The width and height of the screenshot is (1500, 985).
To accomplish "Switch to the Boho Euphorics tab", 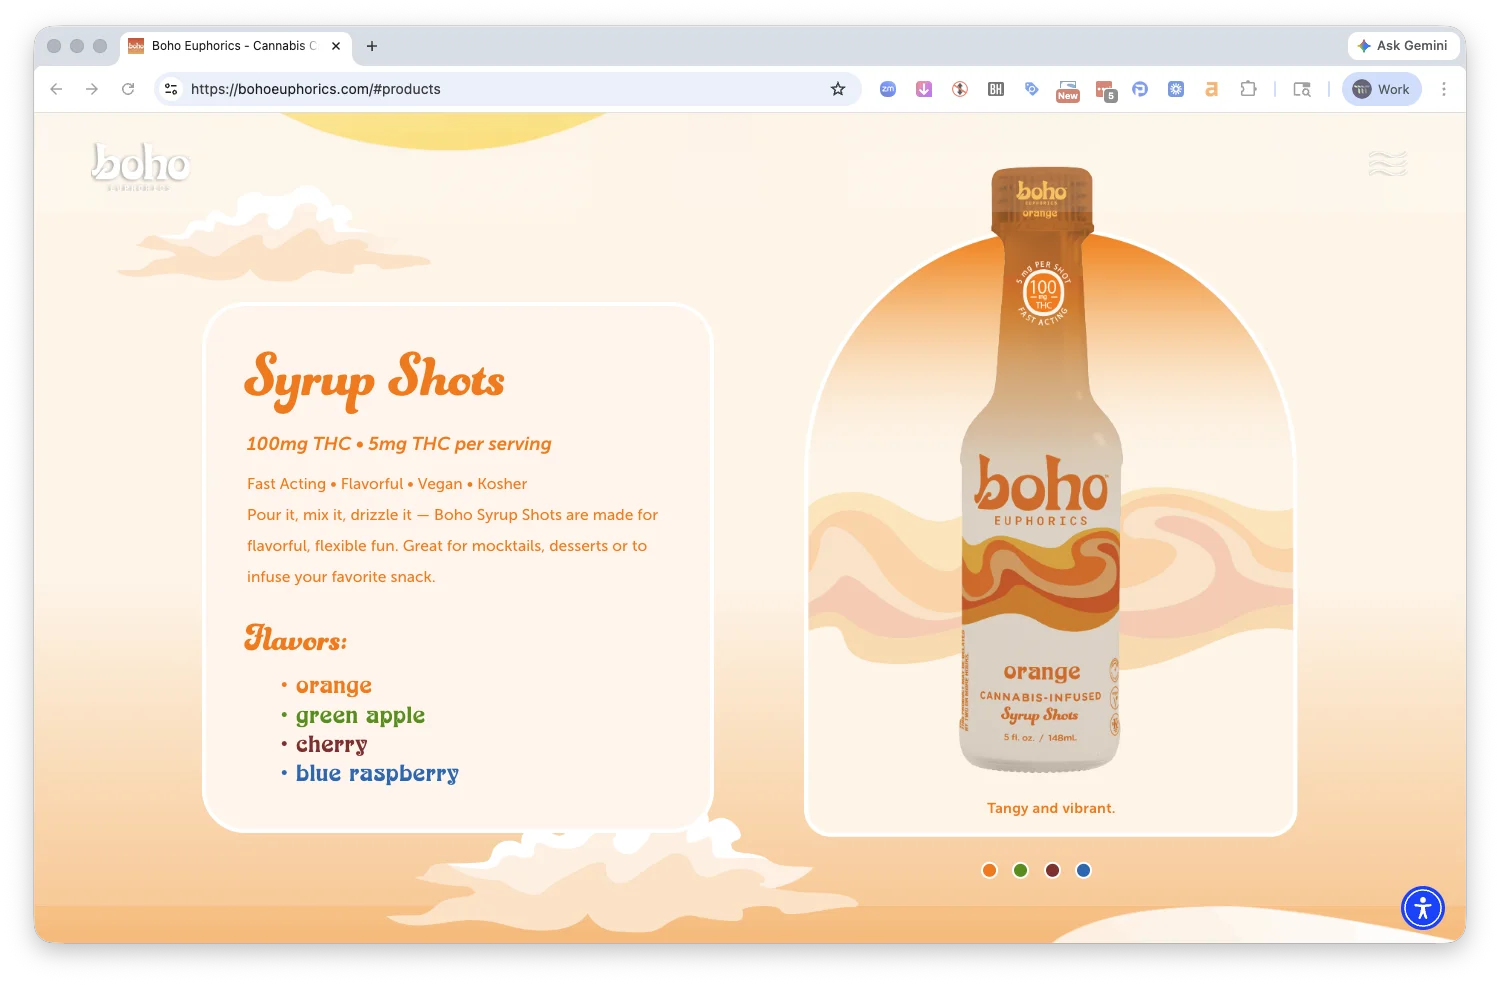I will click(232, 46).
